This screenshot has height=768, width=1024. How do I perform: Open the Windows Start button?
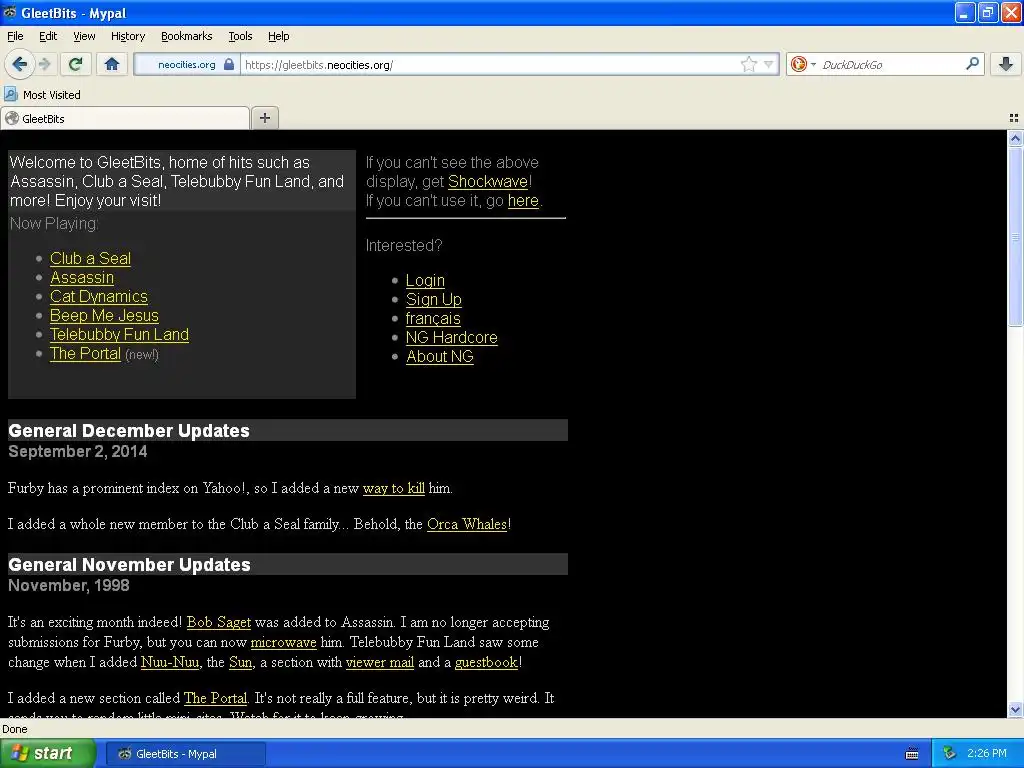pos(48,754)
